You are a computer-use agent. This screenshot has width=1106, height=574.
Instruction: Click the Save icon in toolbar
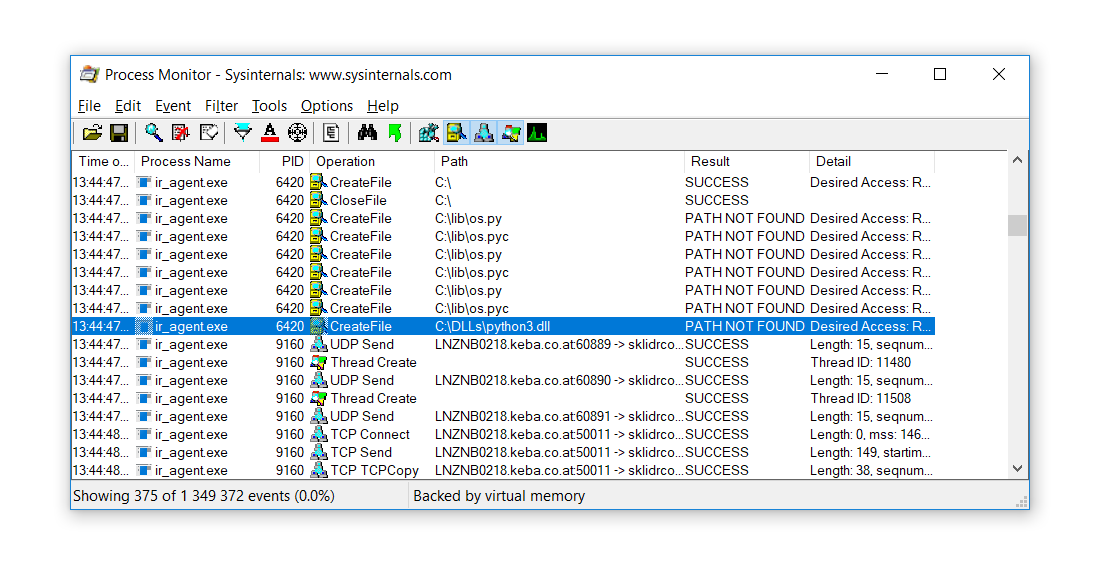(x=118, y=133)
